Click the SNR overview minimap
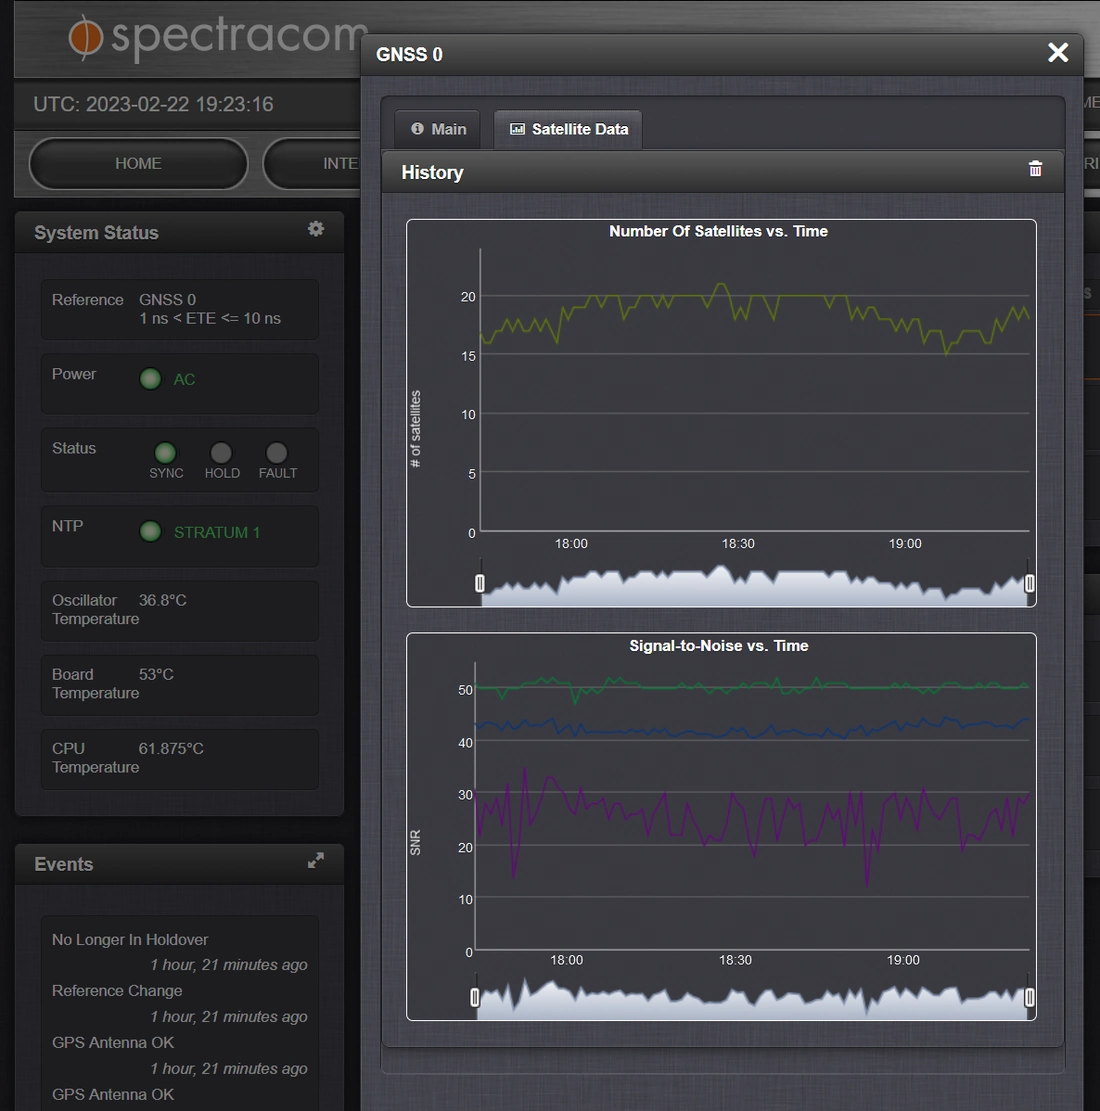This screenshot has width=1100, height=1111. (x=752, y=999)
